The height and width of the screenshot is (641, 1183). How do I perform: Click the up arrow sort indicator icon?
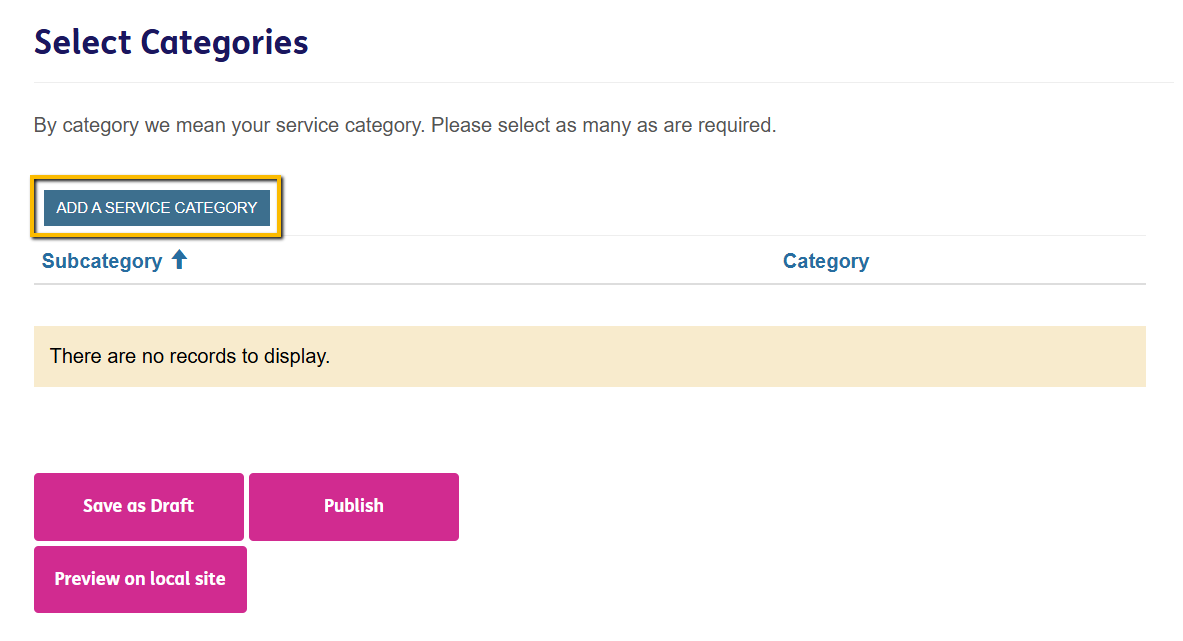click(179, 260)
